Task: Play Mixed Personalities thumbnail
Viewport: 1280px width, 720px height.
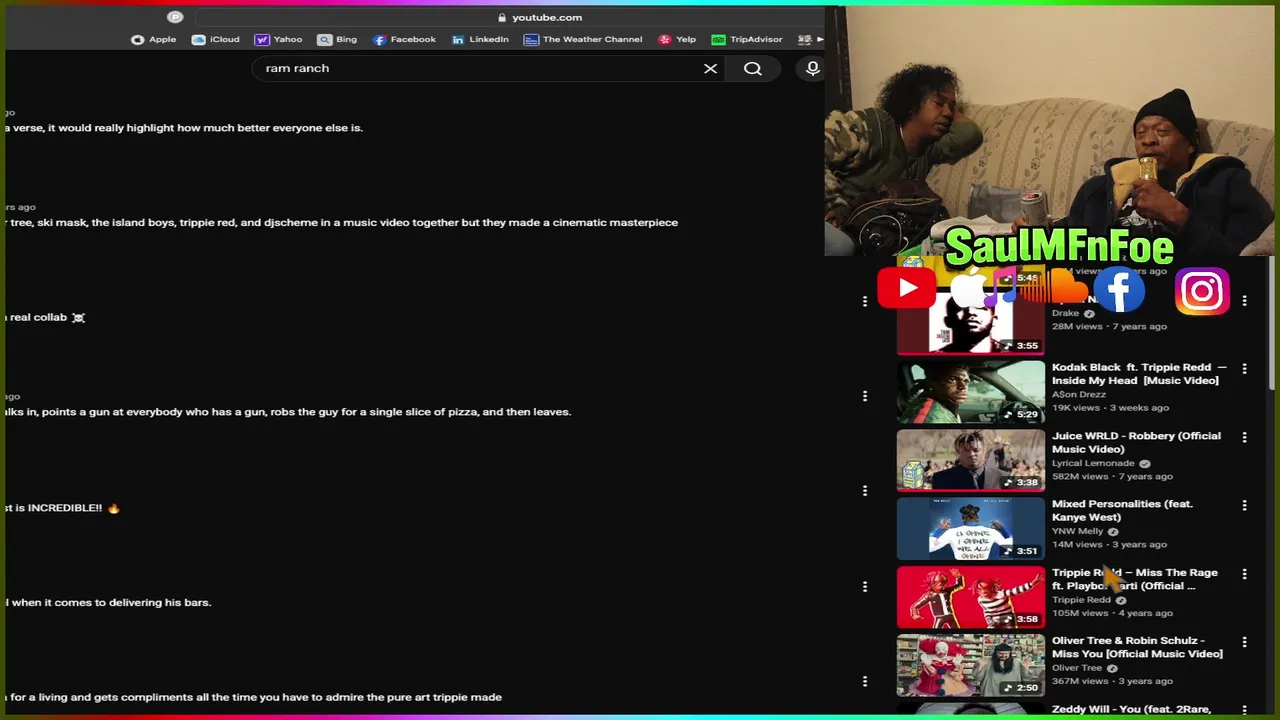Action: click(970, 528)
